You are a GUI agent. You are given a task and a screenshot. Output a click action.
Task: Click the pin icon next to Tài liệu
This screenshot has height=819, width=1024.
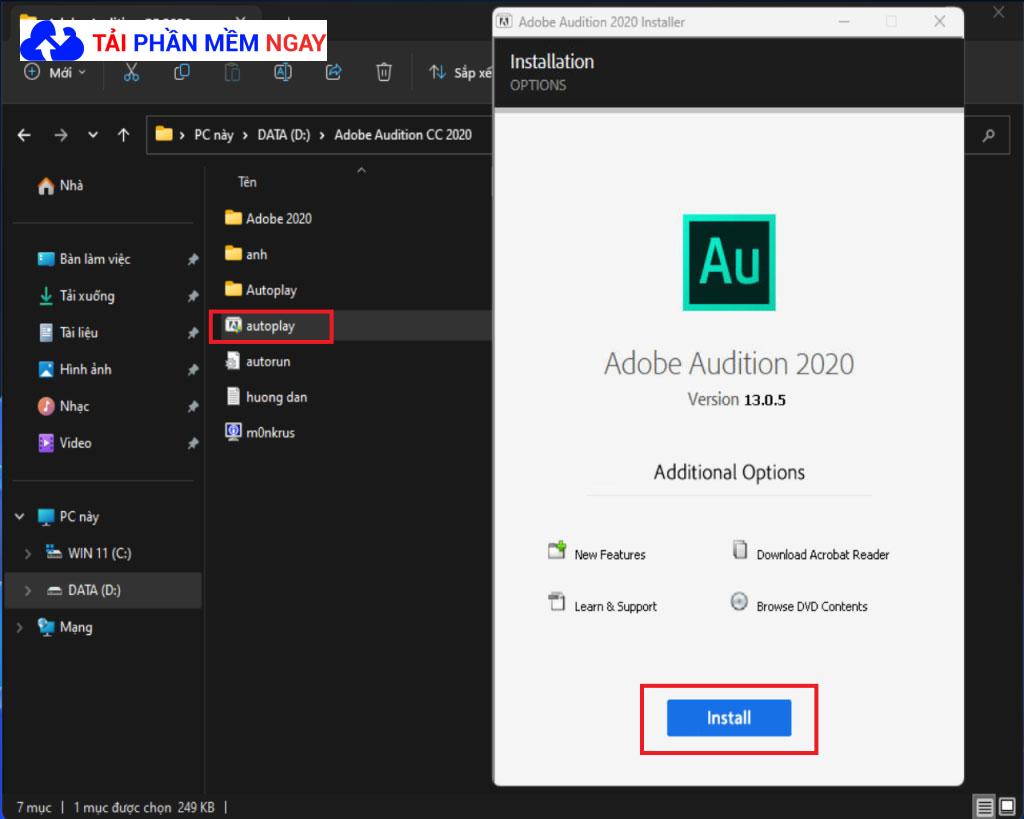(193, 332)
